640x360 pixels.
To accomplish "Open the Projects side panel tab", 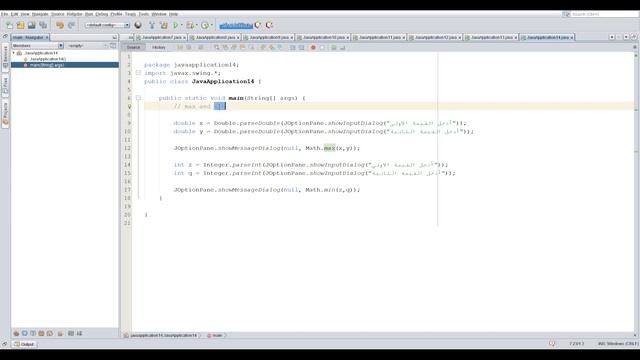I will pos(5,113).
